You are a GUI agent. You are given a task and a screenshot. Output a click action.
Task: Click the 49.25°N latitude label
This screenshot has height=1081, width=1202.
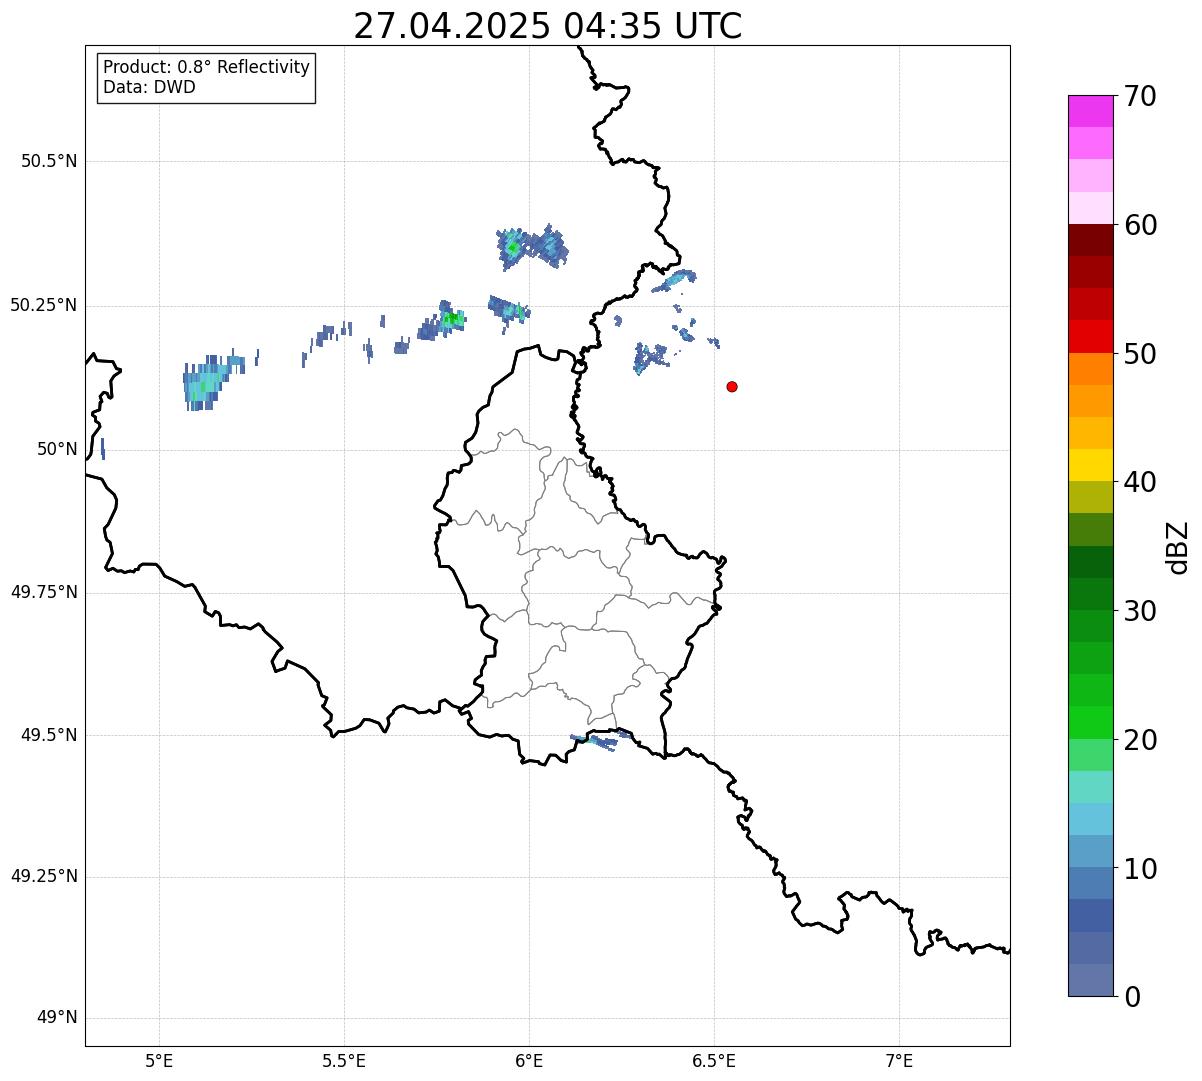[43, 876]
